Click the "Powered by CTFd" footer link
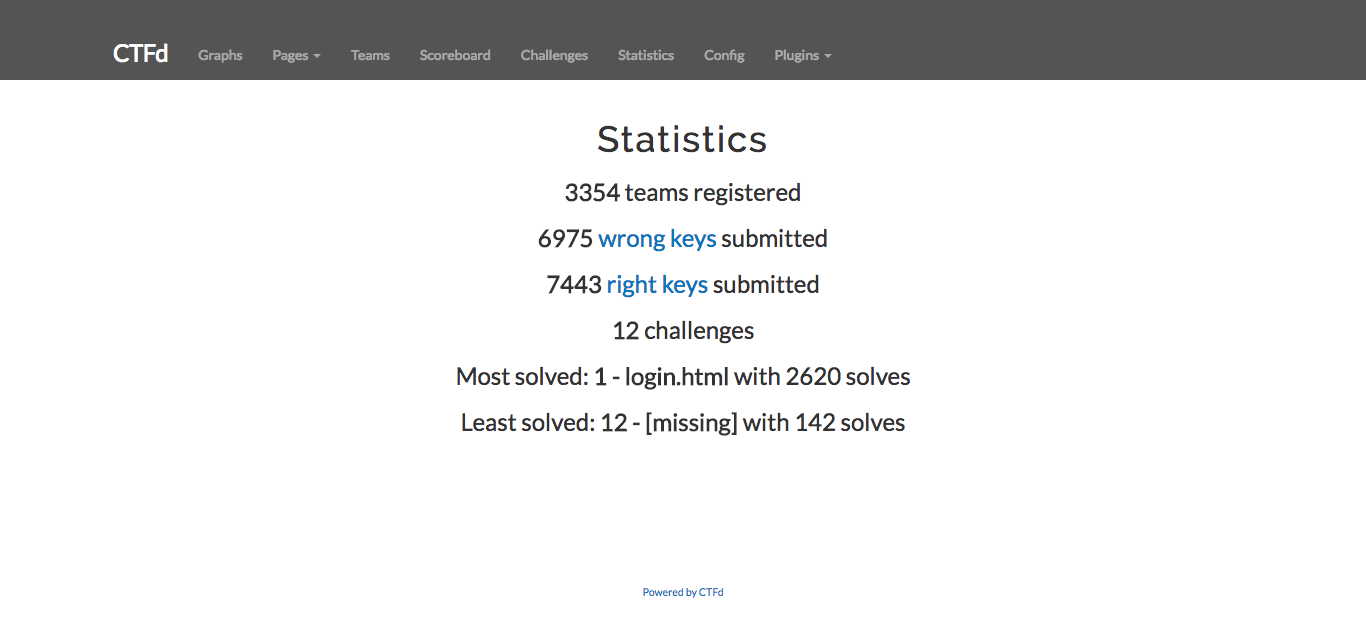Image resolution: width=1366 pixels, height=627 pixels. click(x=683, y=592)
